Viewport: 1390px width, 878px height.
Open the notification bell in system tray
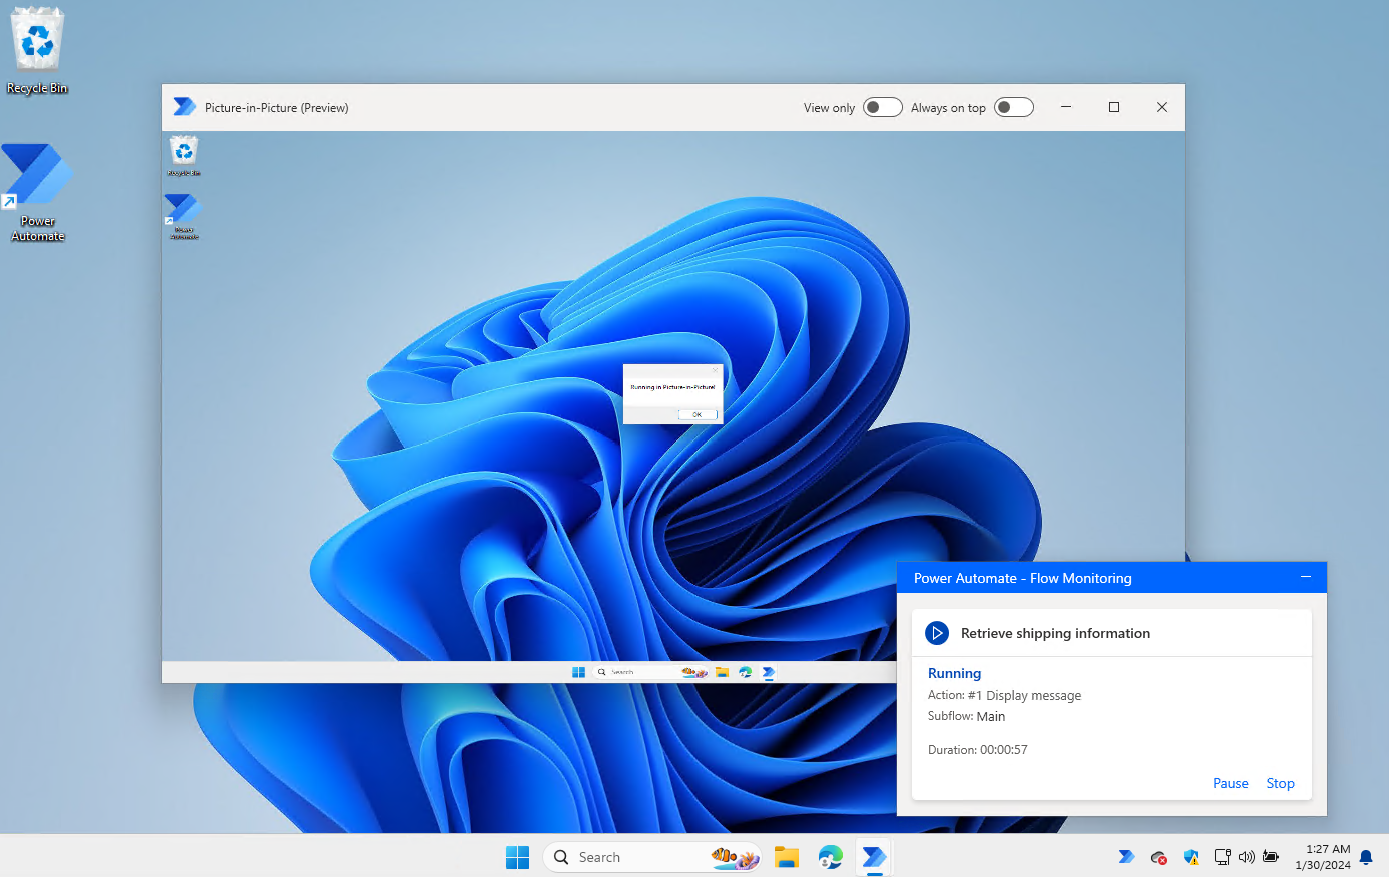pyautogui.click(x=1365, y=857)
